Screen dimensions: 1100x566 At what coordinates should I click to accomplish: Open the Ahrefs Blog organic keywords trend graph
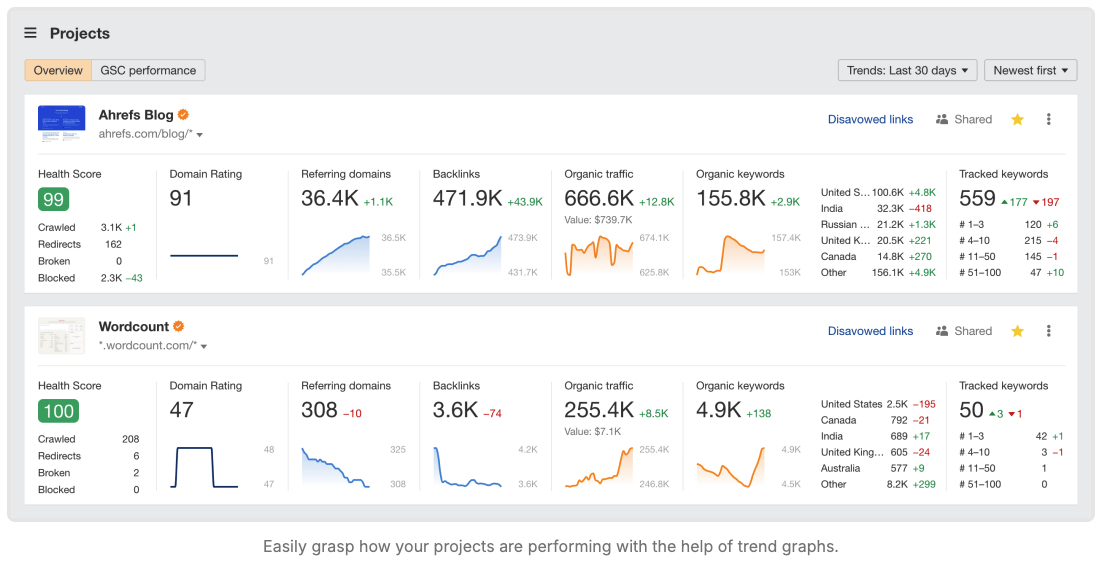(730, 255)
